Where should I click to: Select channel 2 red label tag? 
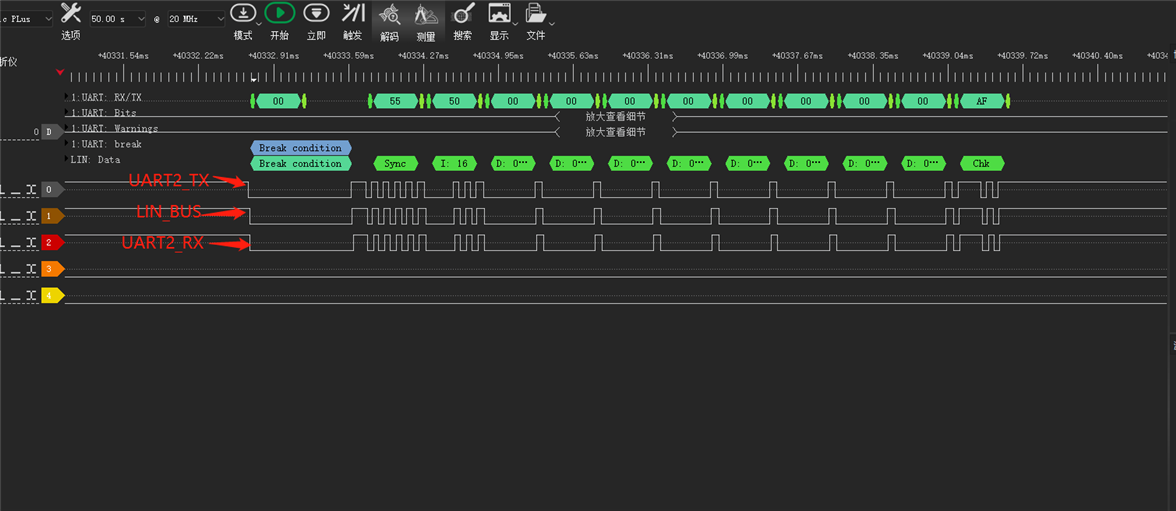pyautogui.click(x=51, y=242)
